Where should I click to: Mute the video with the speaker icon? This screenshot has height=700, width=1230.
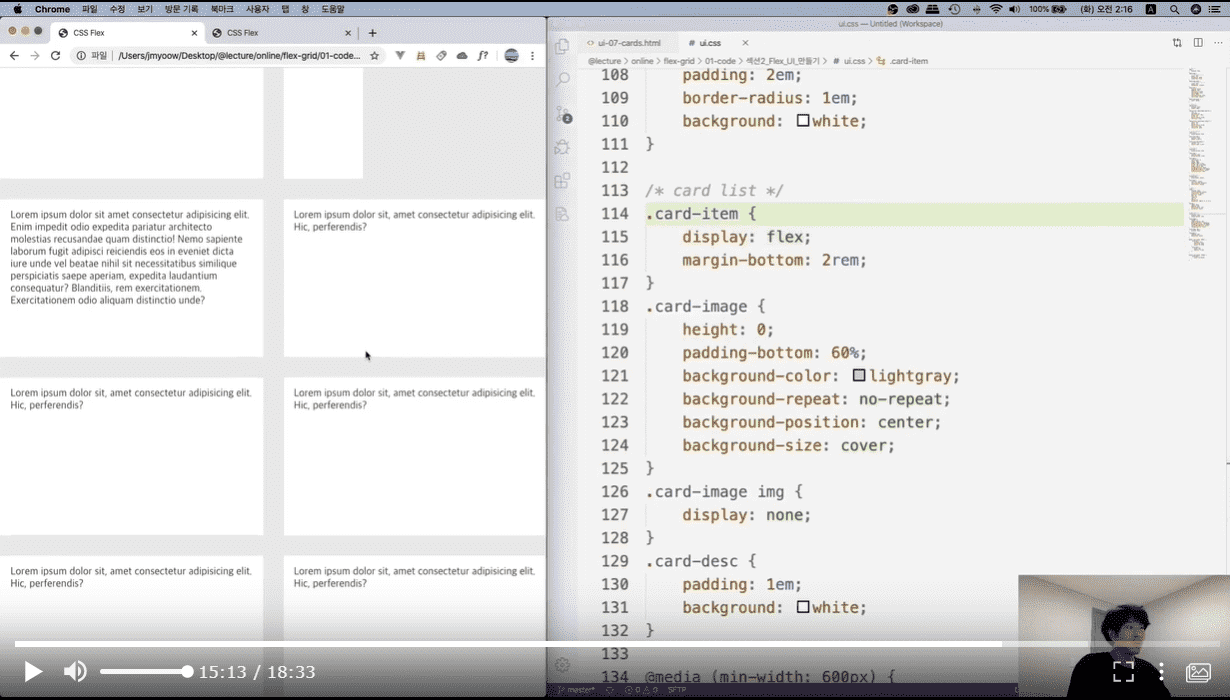pyautogui.click(x=75, y=672)
